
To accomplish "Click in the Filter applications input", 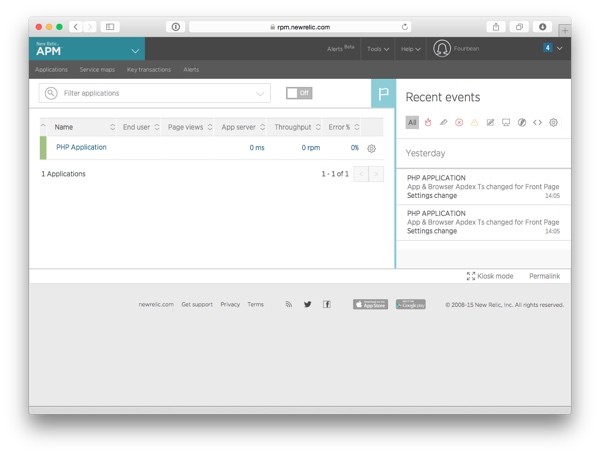I will click(155, 93).
